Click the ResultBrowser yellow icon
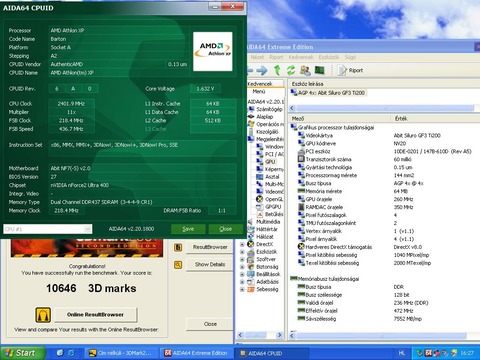 click(178, 247)
